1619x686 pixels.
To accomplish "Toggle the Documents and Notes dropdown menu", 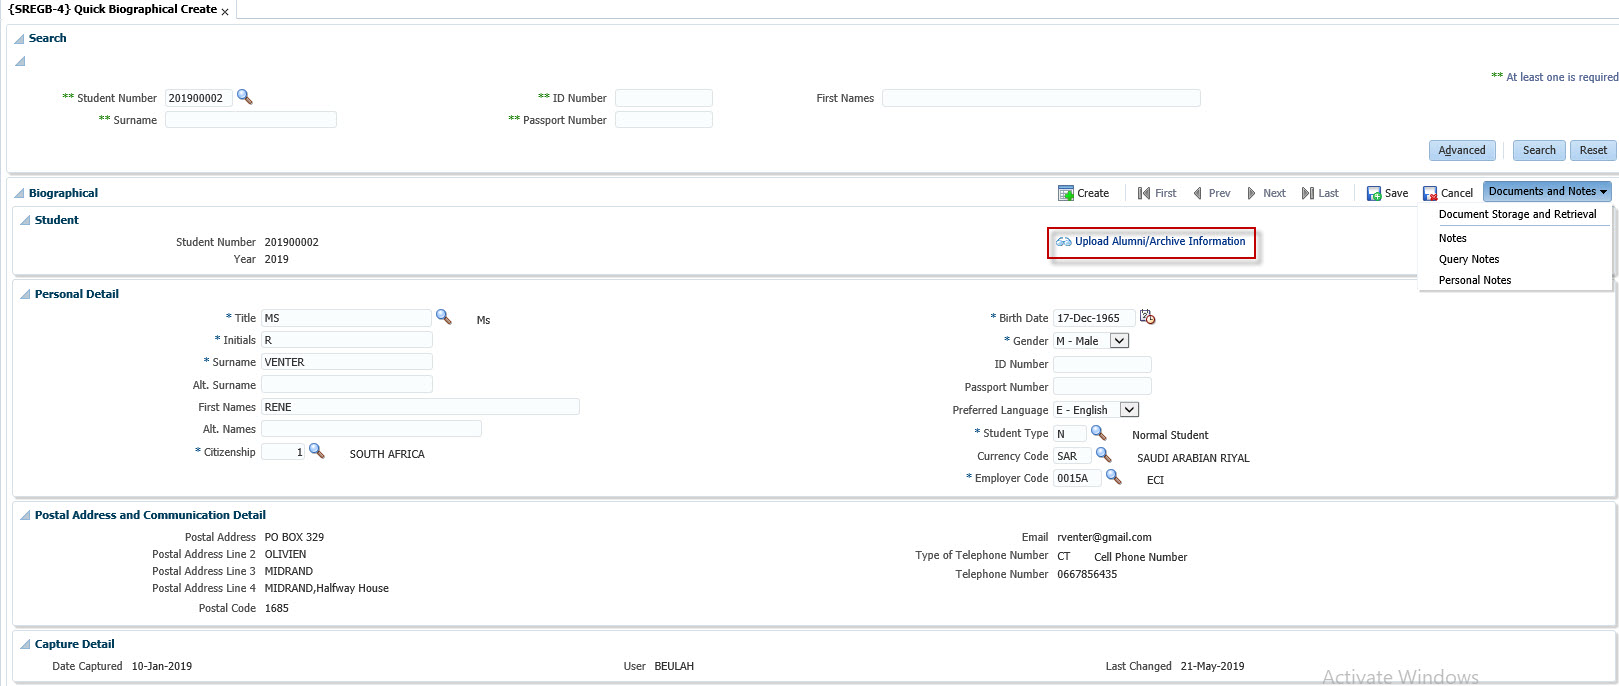I will pos(1547,191).
